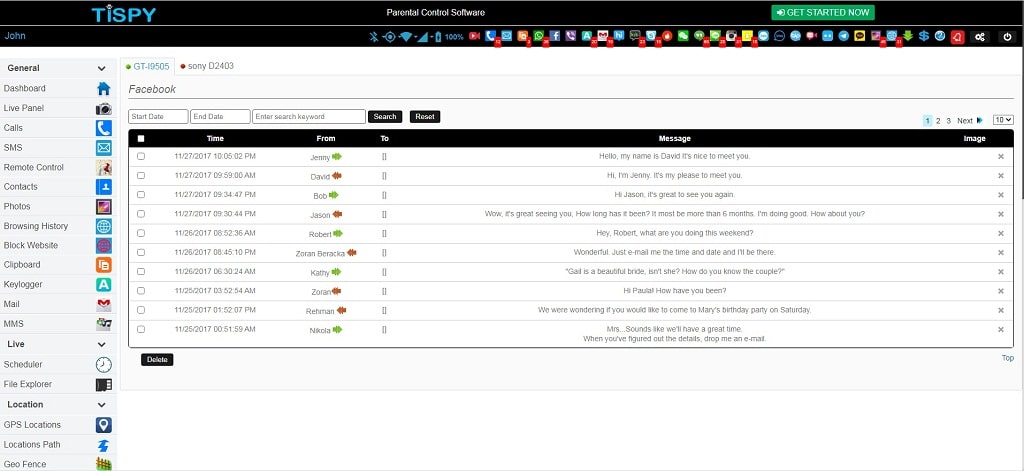This screenshot has height=471, width=1024.
Task: Check the box for Jason's message row
Action: point(141,214)
